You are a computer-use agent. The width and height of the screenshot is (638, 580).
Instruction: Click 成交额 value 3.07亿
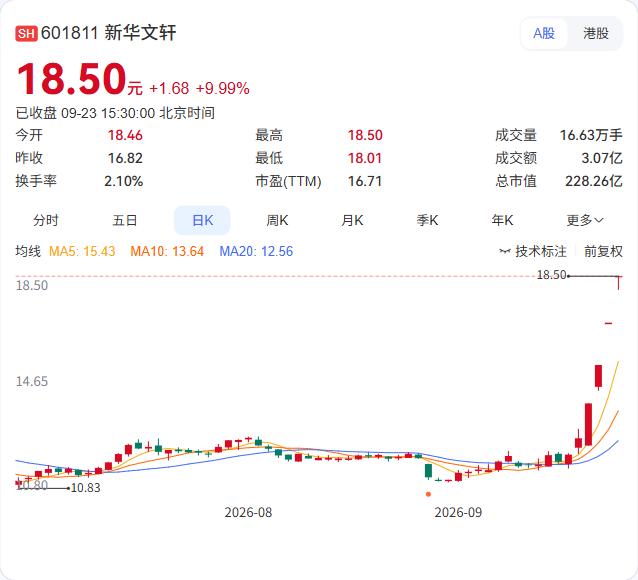602,158
